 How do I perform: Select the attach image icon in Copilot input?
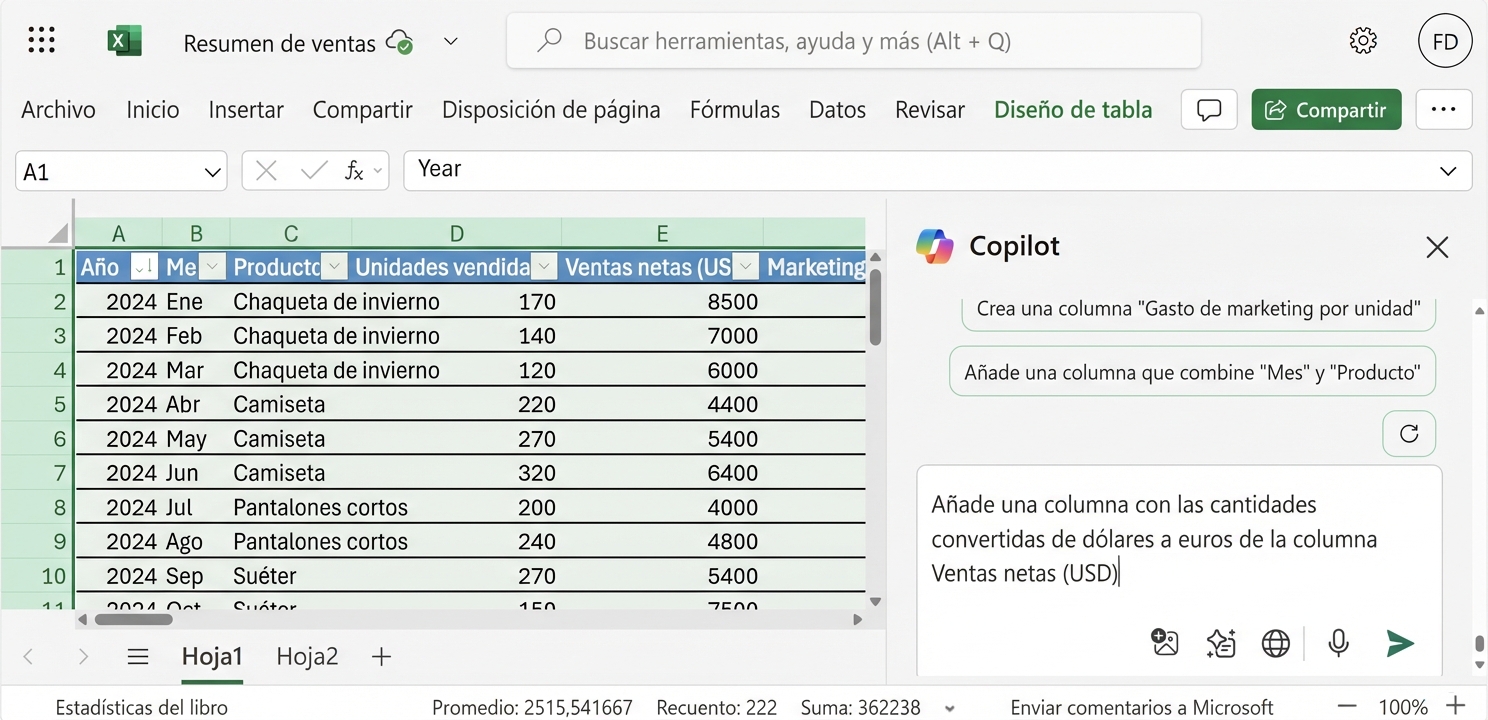[1164, 643]
